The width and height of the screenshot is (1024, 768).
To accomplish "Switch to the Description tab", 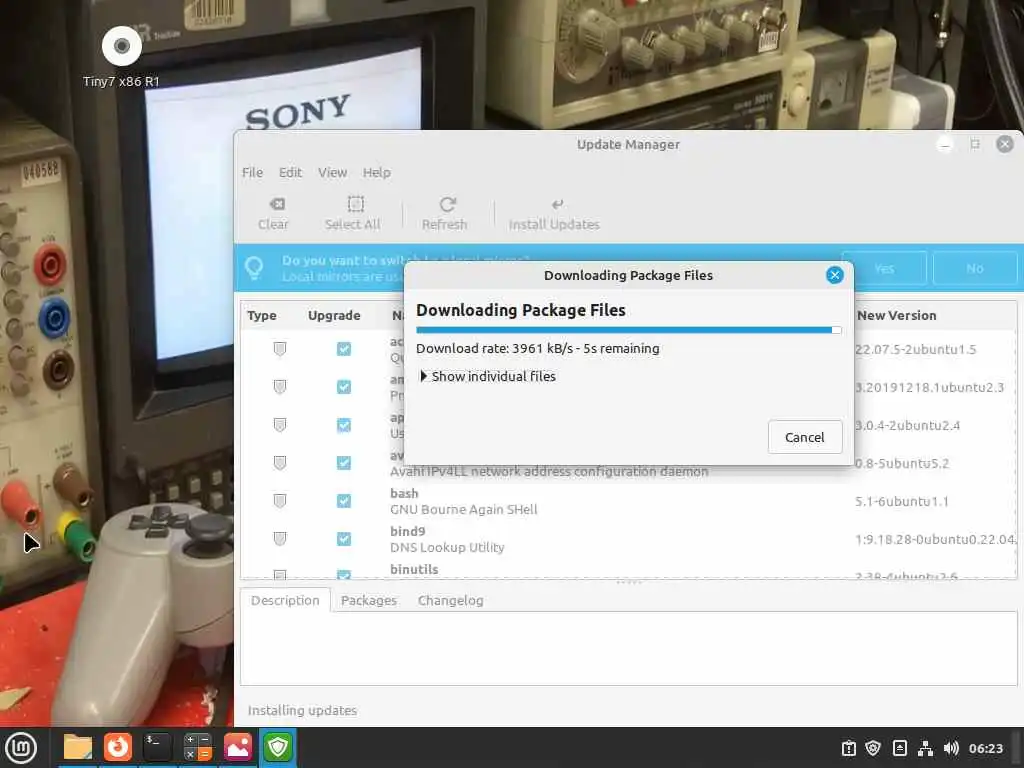I will coord(285,600).
